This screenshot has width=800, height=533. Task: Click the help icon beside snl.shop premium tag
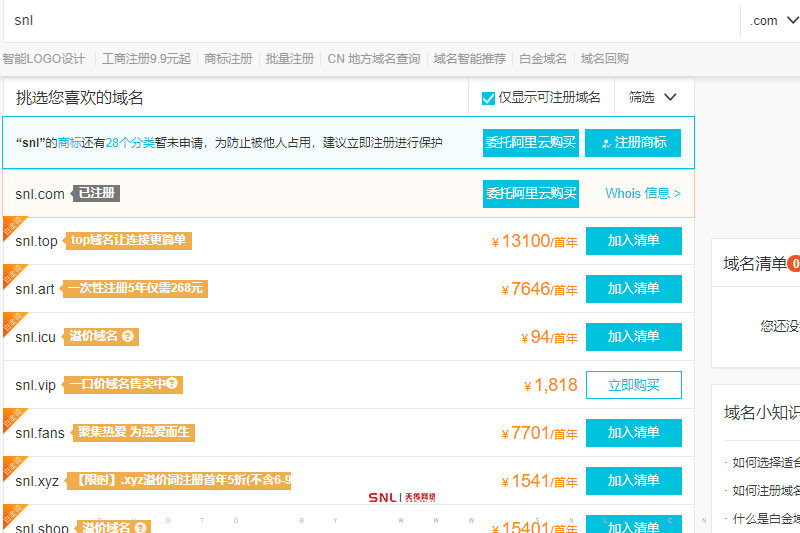point(141,527)
